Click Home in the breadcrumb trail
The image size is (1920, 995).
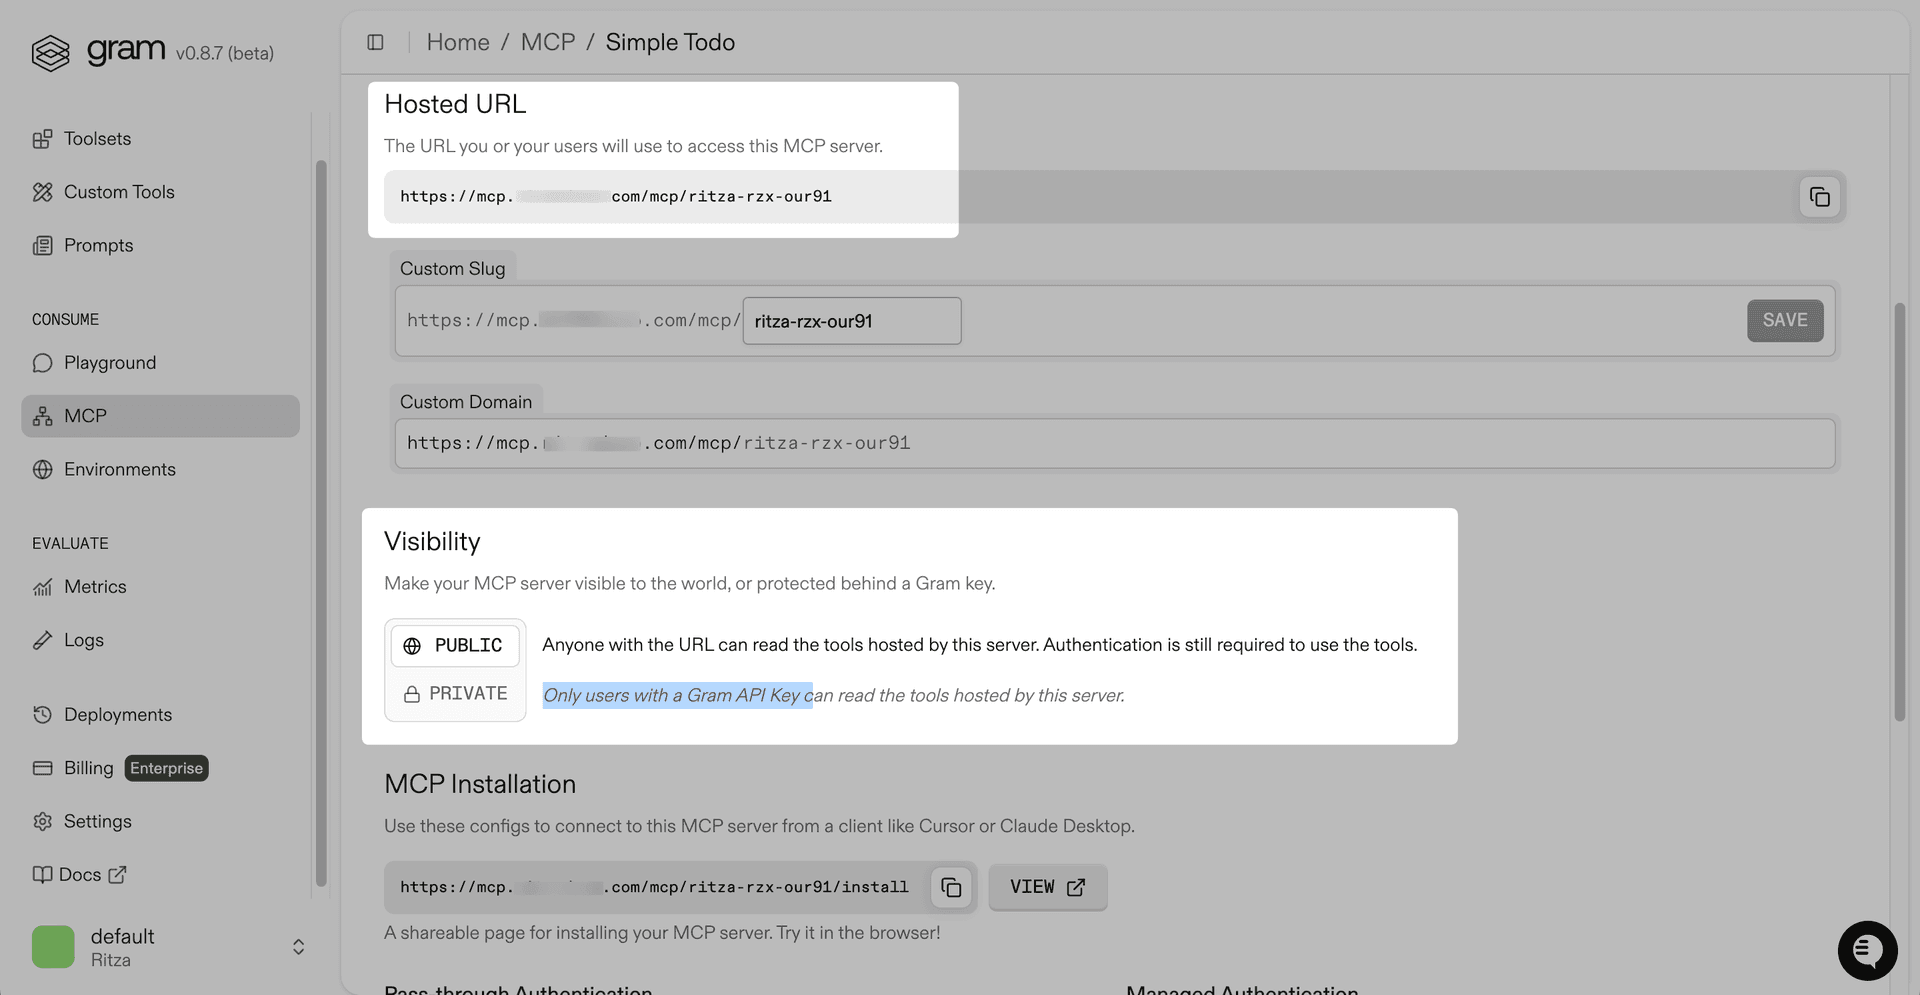click(x=458, y=42)
